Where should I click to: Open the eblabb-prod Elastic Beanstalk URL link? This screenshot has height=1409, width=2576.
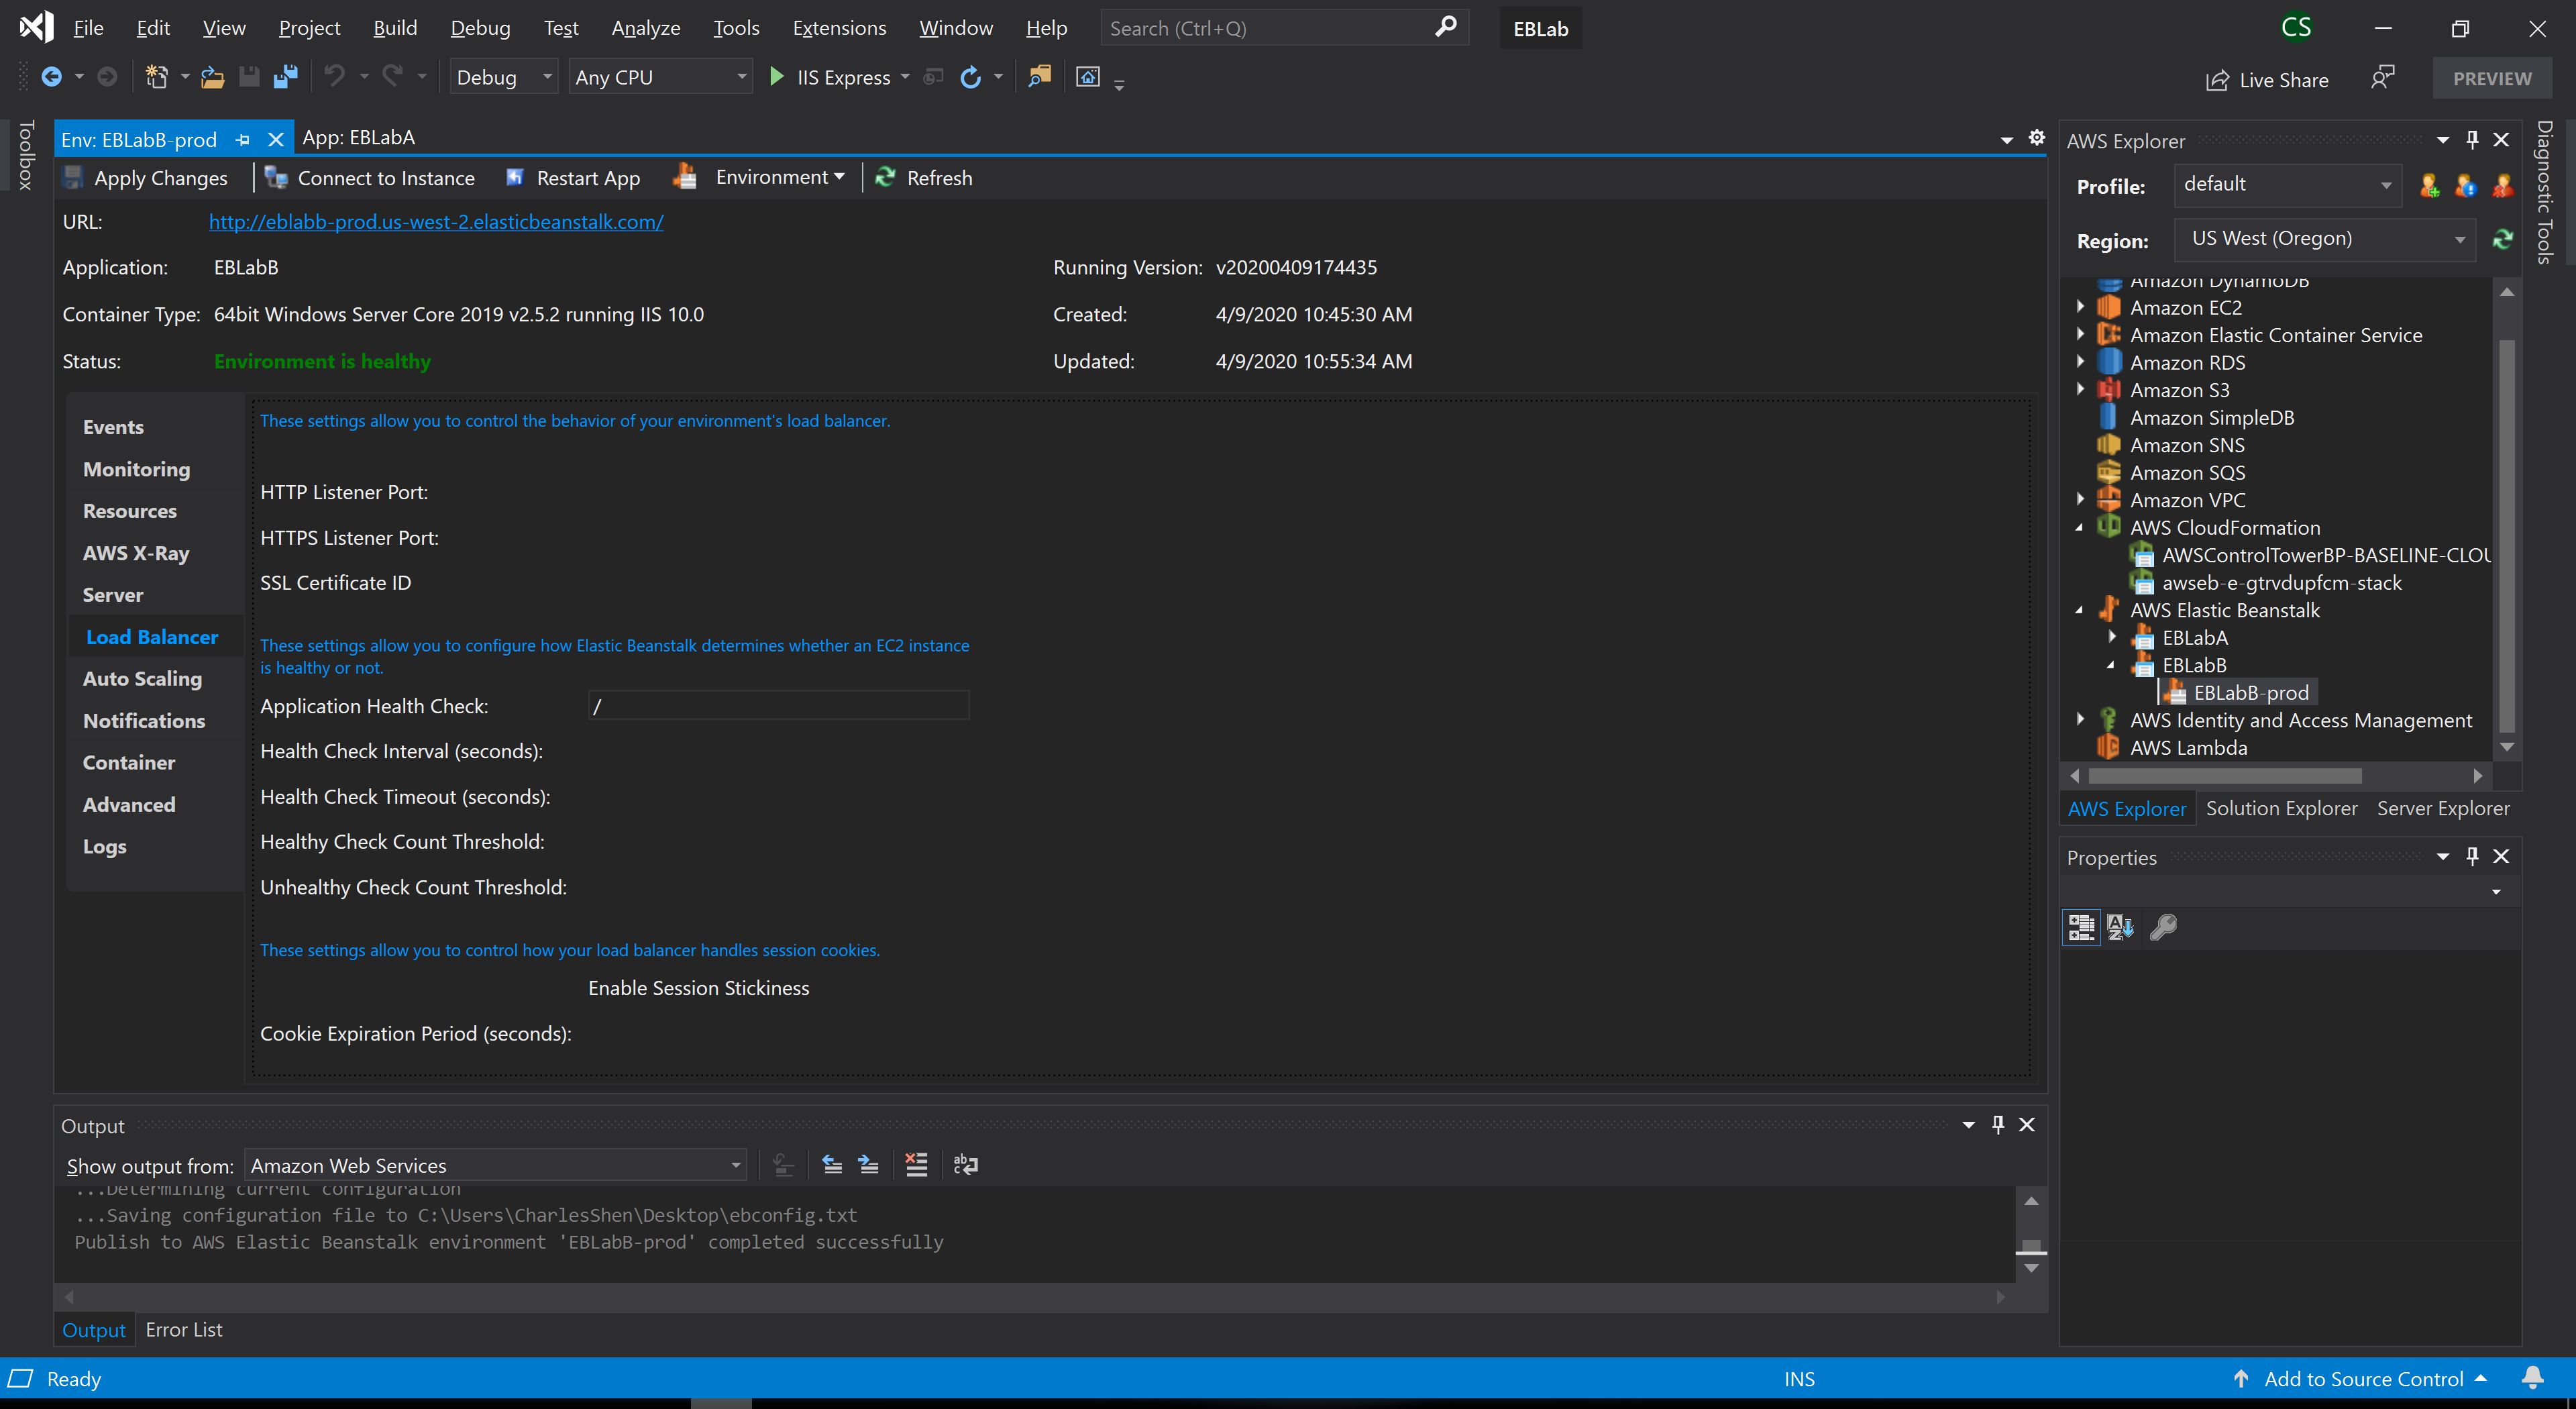tap(436, 222)
